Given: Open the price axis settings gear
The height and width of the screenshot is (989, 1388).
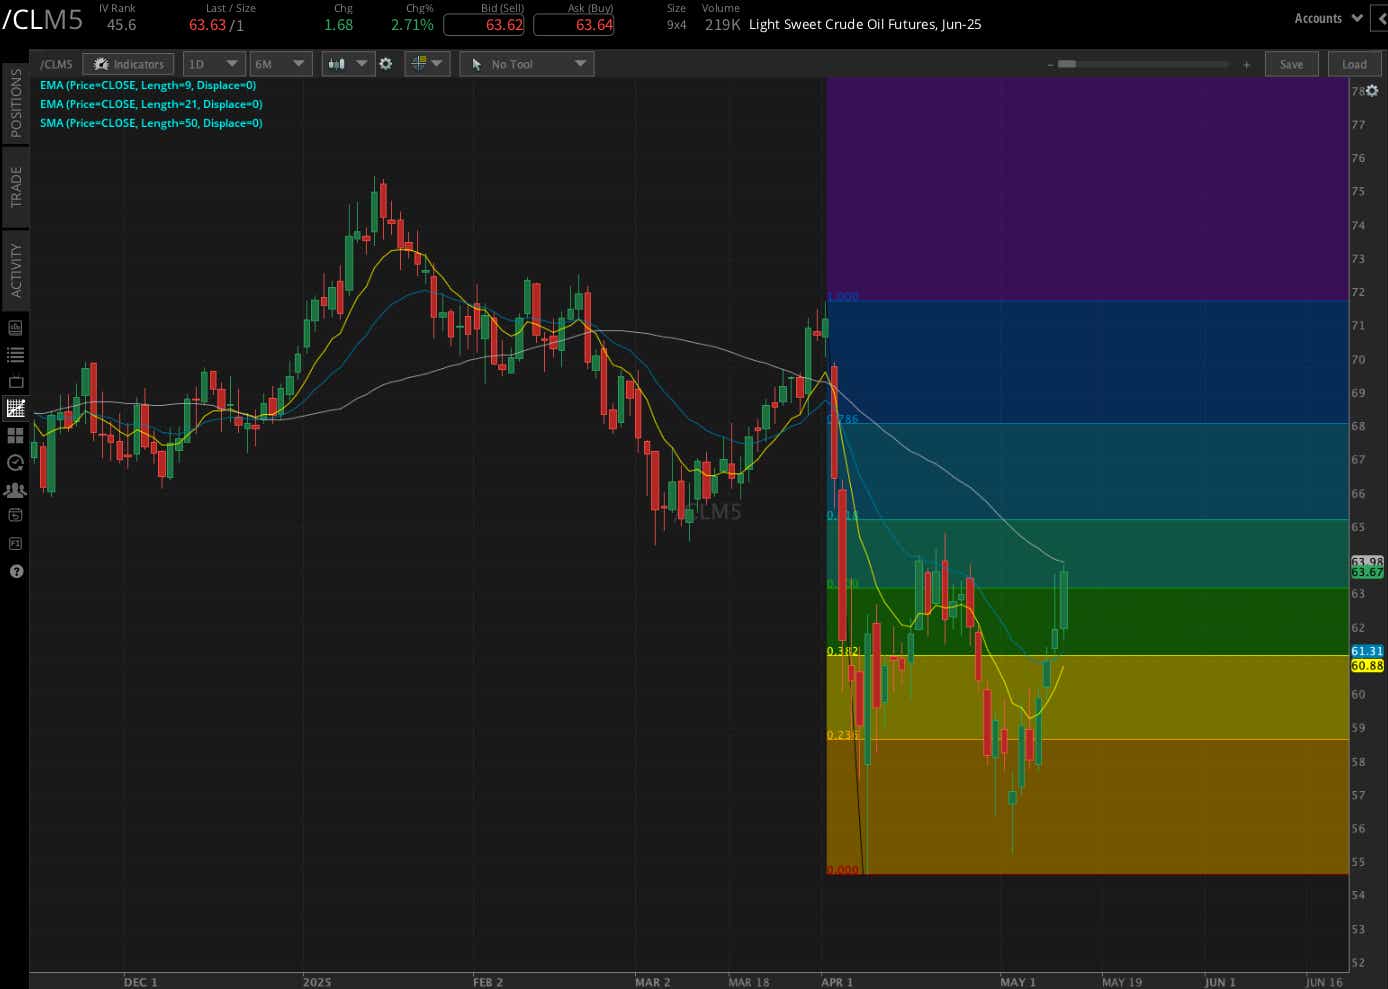Looking at the screenshot, I should point(1372,90).
